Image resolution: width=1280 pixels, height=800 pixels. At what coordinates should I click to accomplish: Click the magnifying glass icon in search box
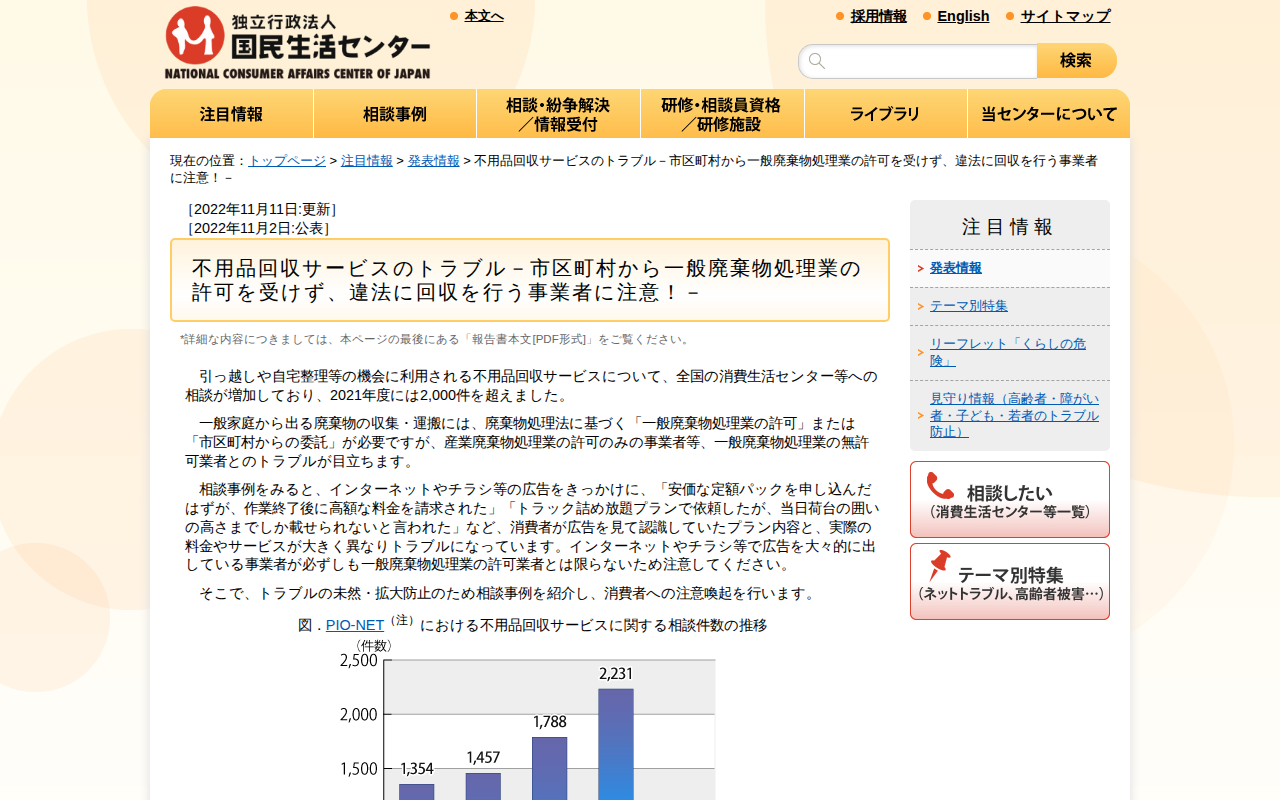817,61
